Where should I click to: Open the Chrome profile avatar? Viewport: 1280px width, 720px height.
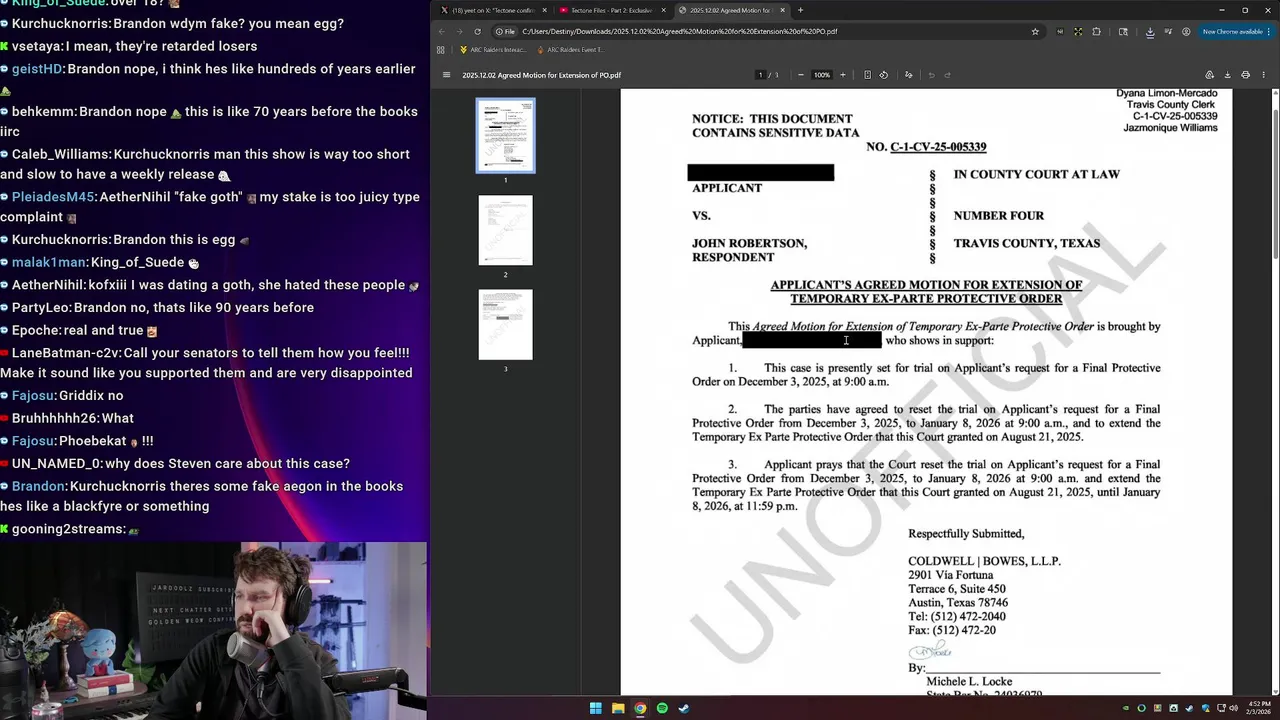pyautogui.click(x=1186, y=32)
